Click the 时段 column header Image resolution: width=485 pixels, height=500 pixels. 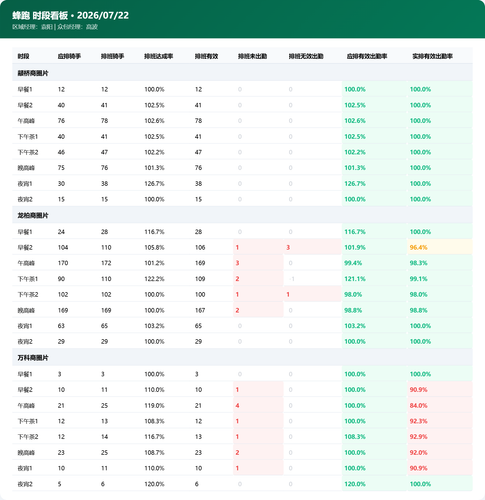pos(23,56)
